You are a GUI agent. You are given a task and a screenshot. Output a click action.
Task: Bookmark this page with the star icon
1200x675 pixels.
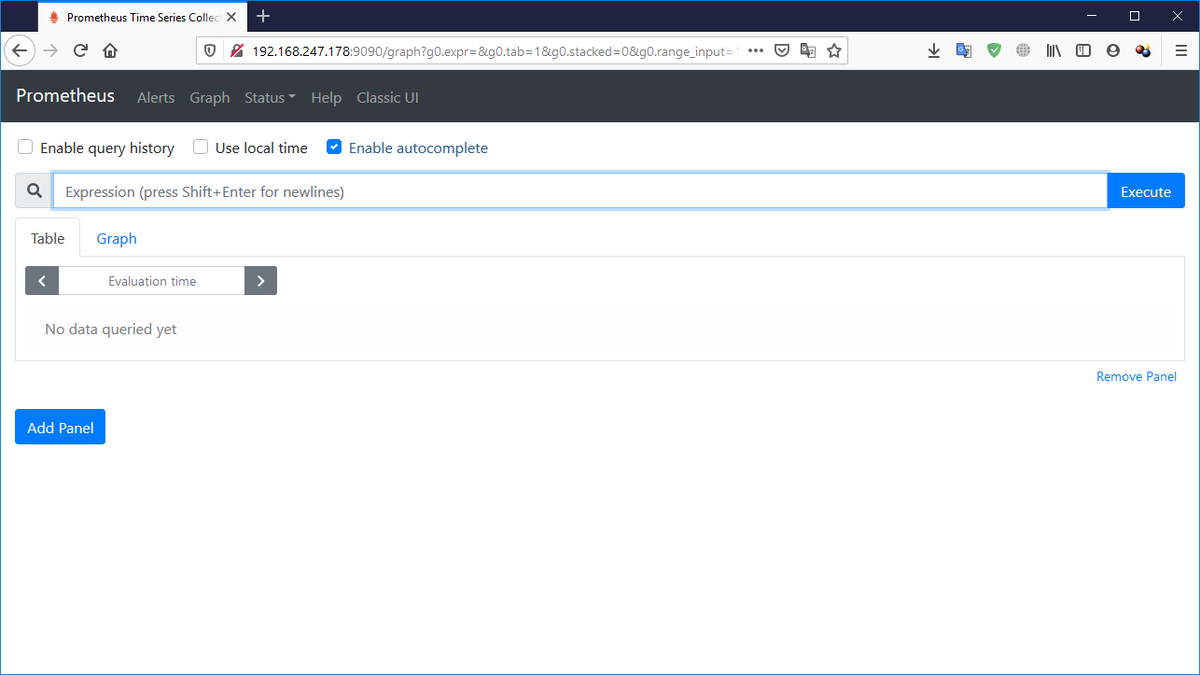(834, 50)
